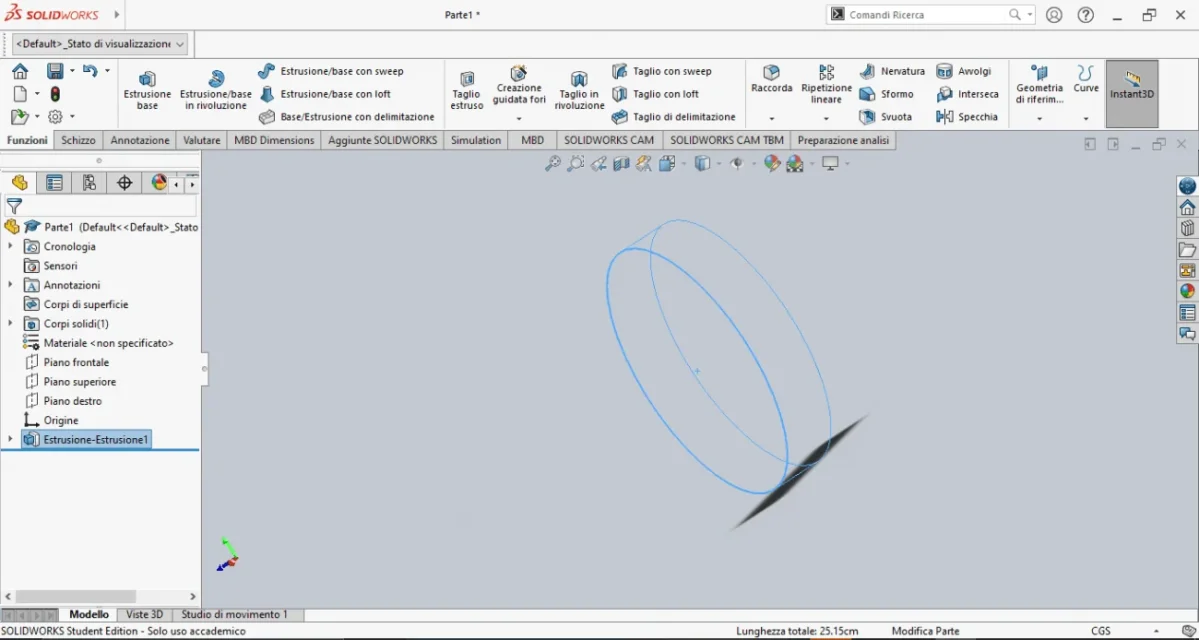
Task: Open dropdown arrow under Ripetizione lineare
Action: click(x=827, y=119)
